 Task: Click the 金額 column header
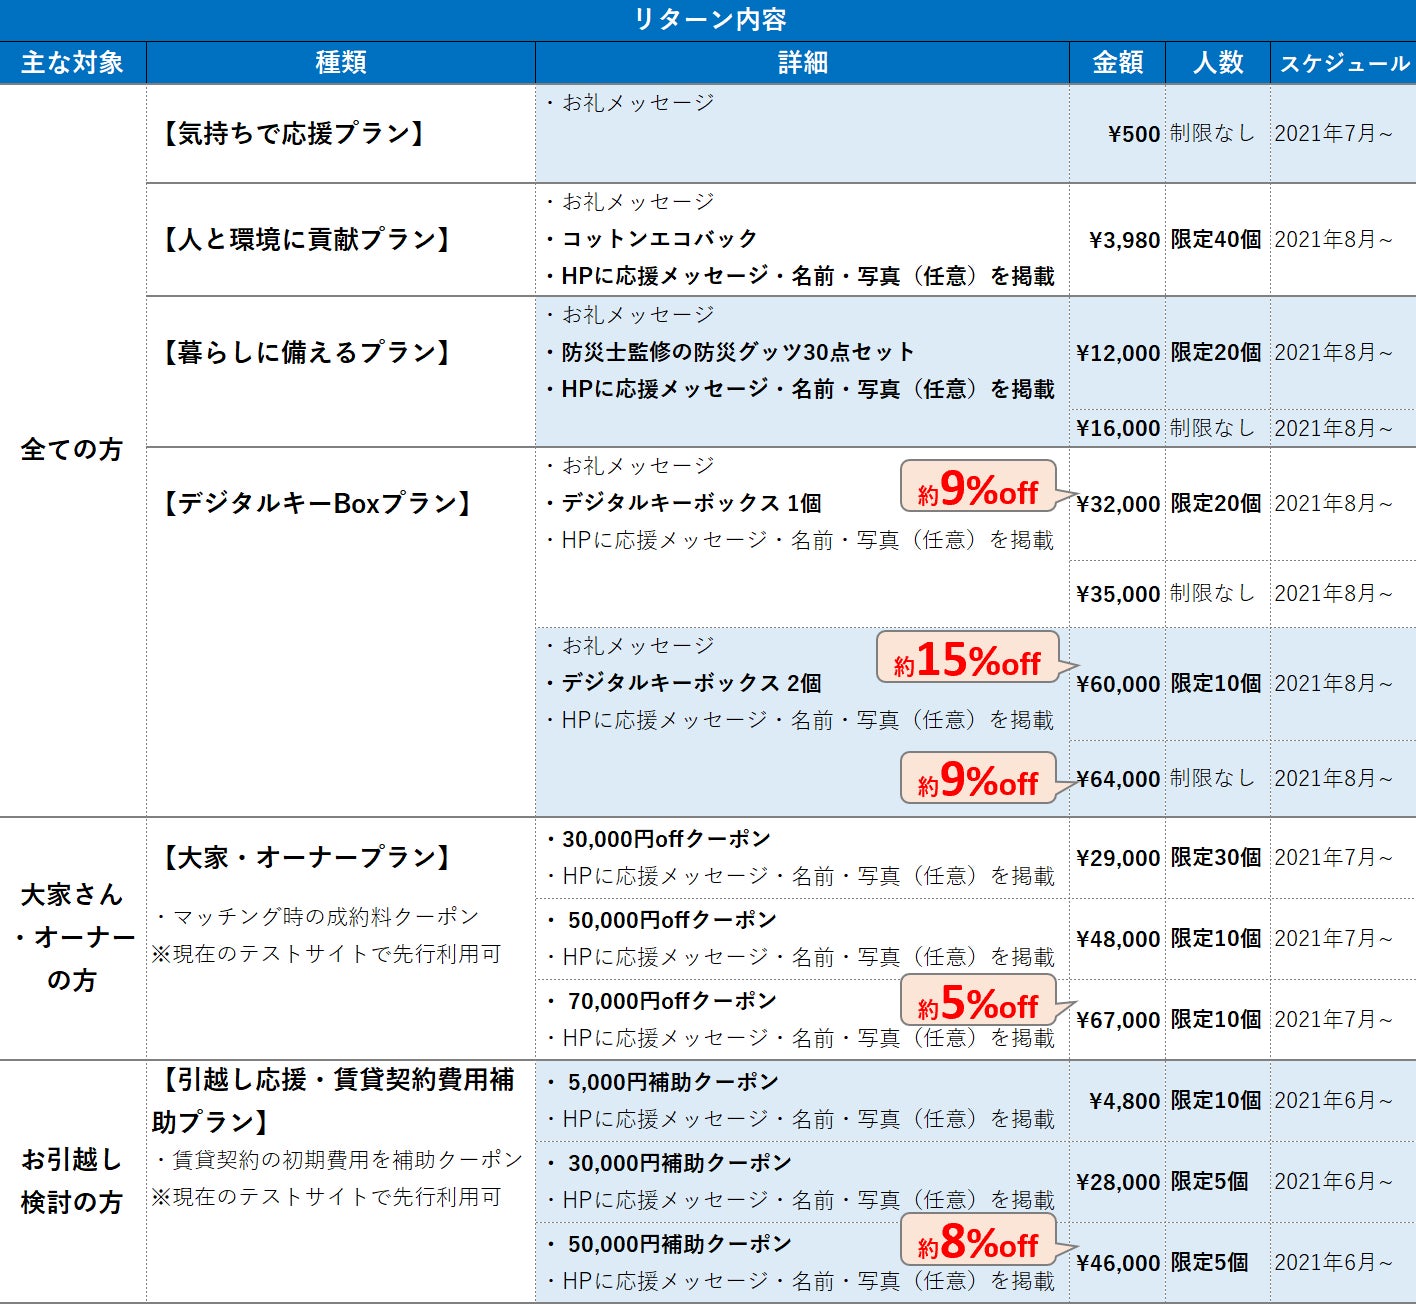click(1117, 63)
